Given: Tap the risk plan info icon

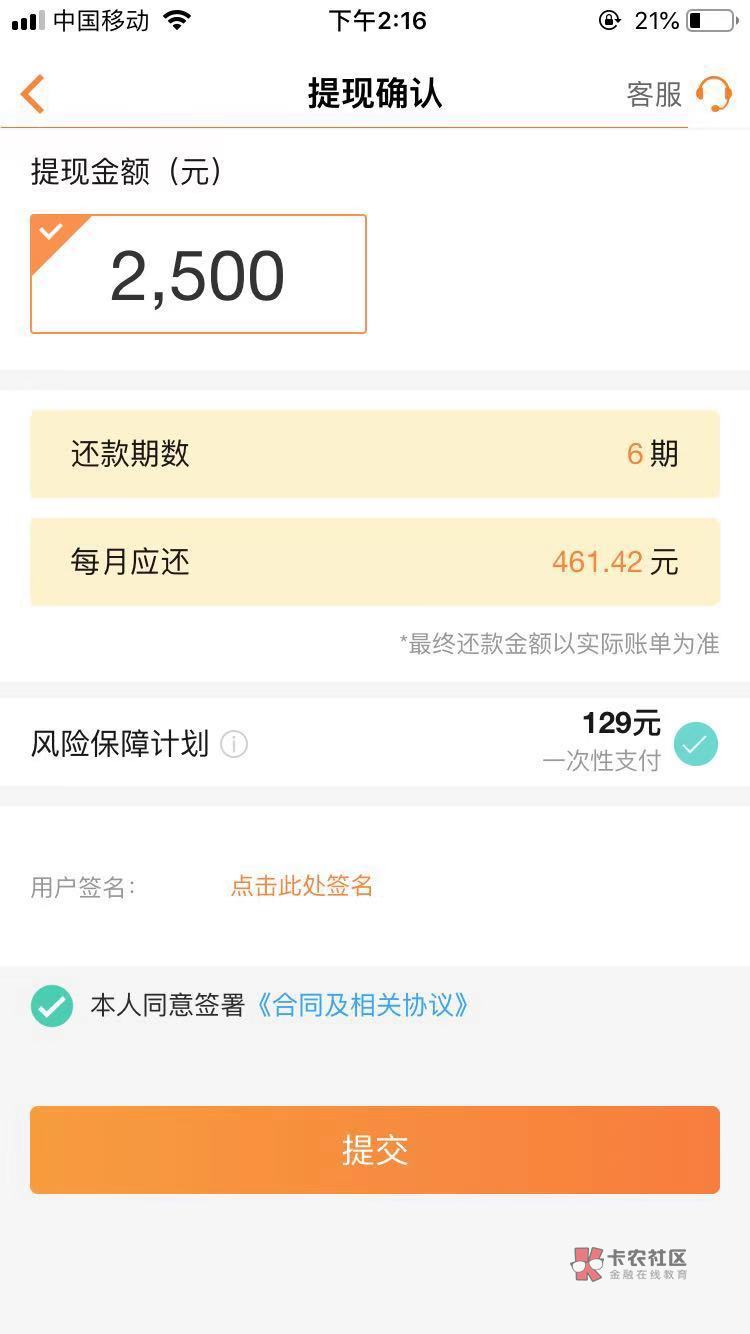Looking at the screenshot, I should pyautogui.click(x=234, y=745).
